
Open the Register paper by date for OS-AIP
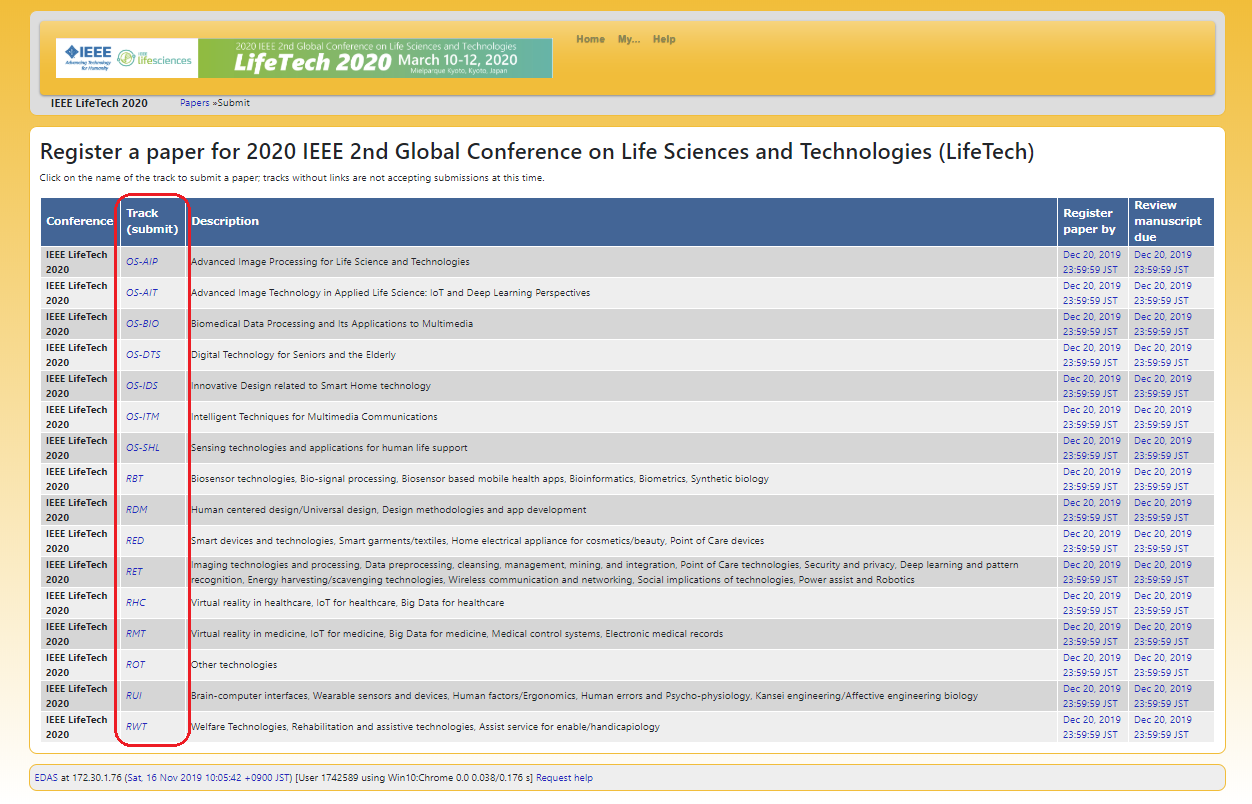pyautogui.click(x=1092, y=262)
